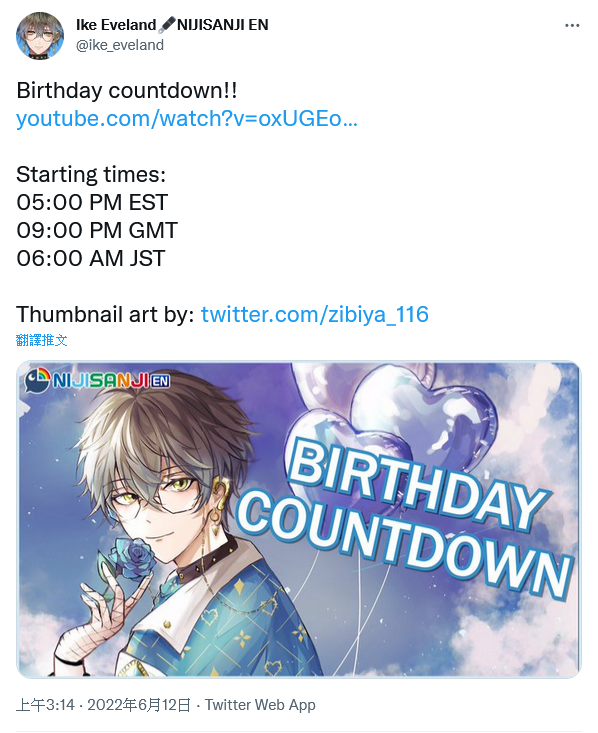Click the 'Birthday countdown!!' tweet text
The height and width of the screenshot is (733, 598).
point(127,90)
